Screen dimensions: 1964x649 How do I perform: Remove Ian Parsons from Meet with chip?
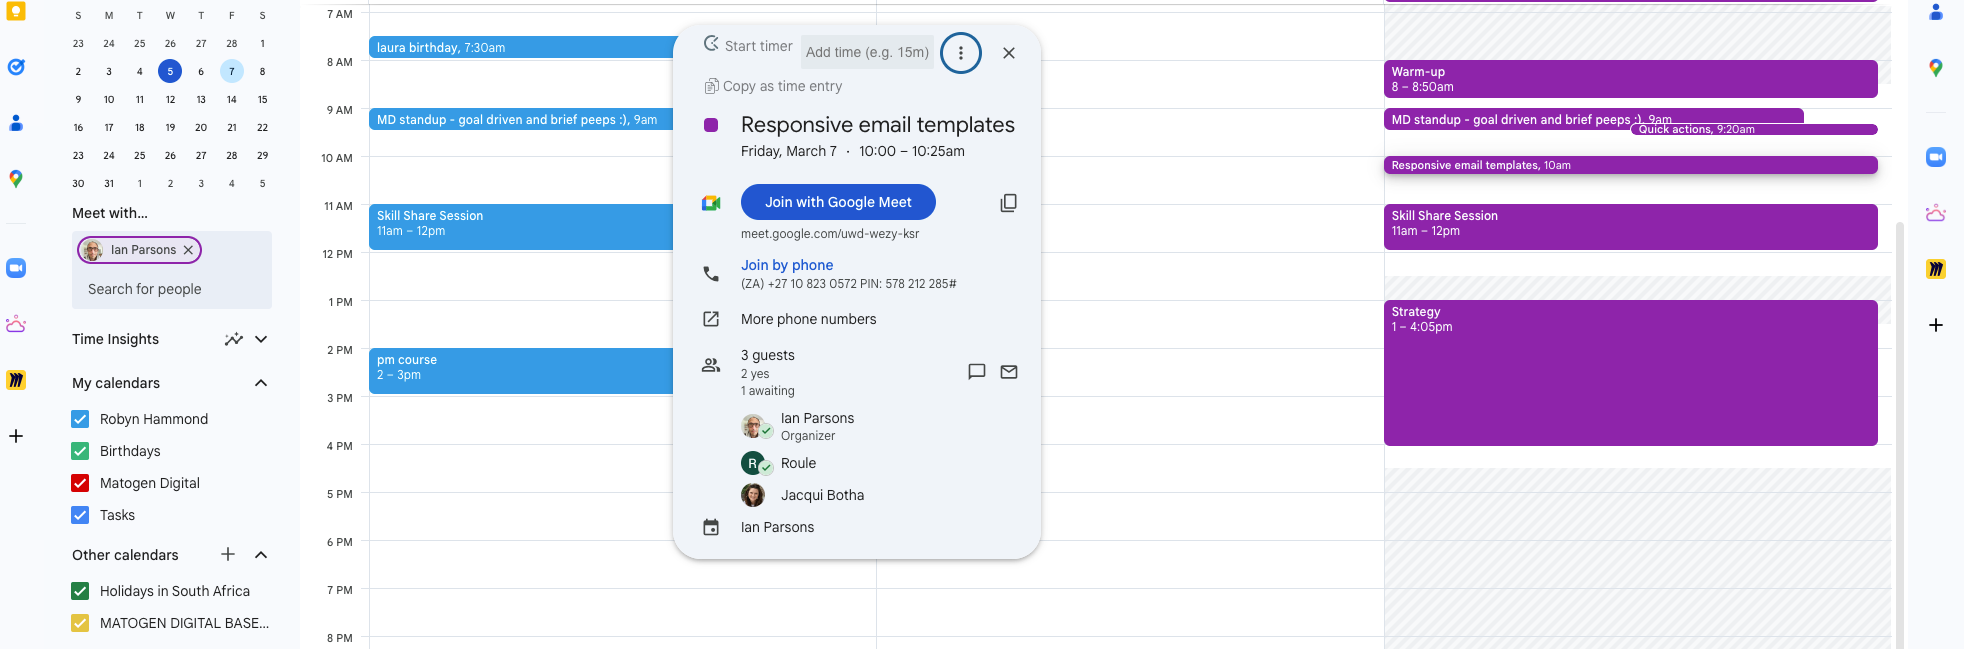[x=188, y=250]
